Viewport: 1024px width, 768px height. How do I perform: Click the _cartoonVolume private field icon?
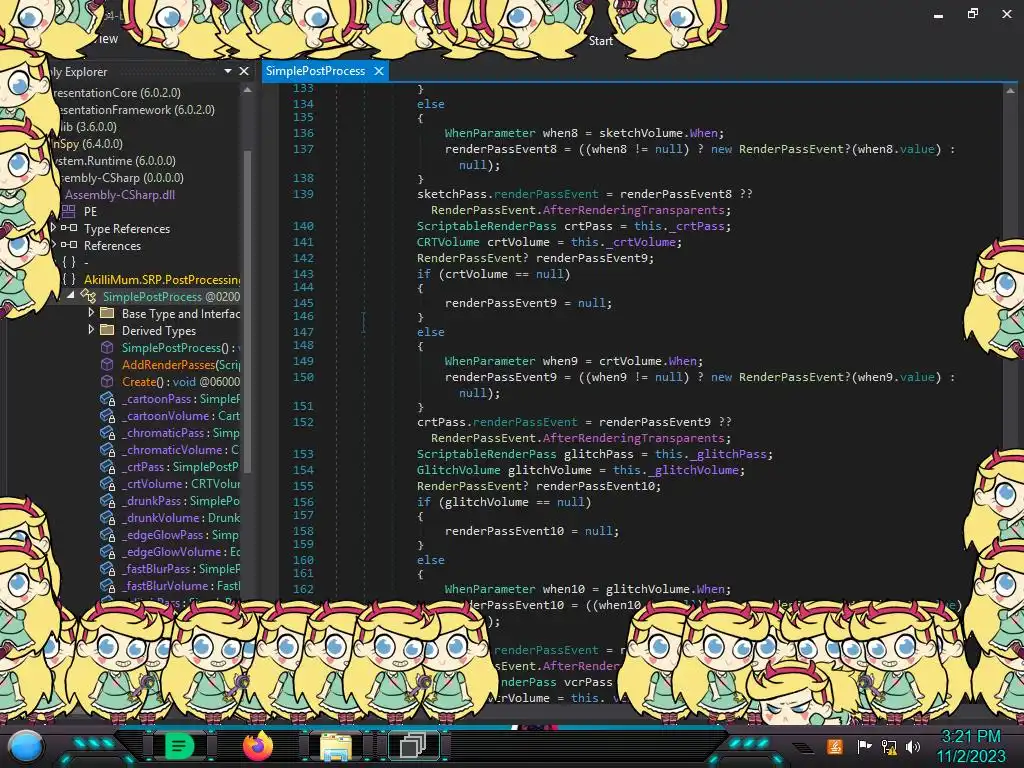(x=107, y=415)
